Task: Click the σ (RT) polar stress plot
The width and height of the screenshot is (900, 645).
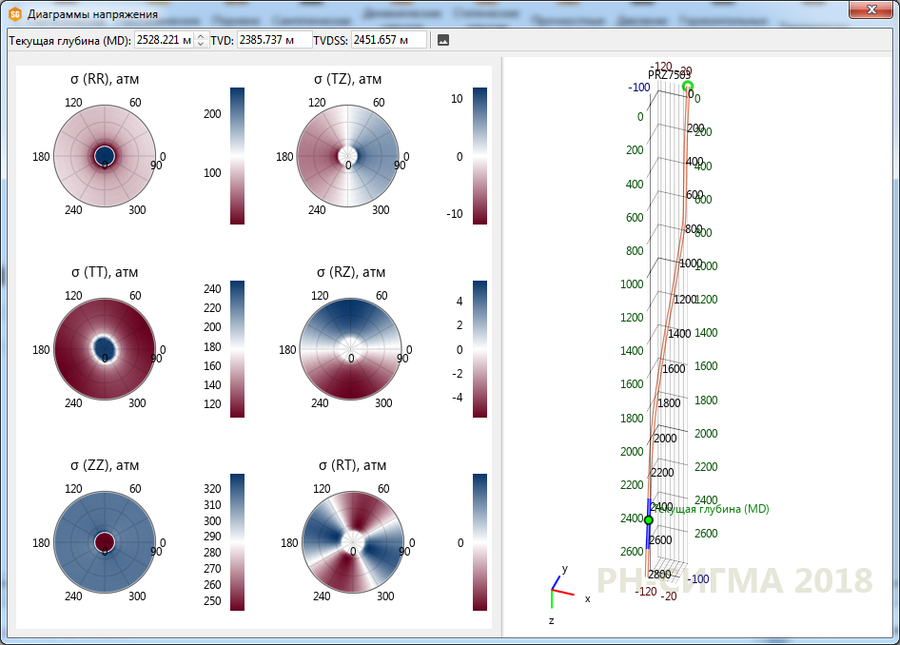Action: point(349,541)
